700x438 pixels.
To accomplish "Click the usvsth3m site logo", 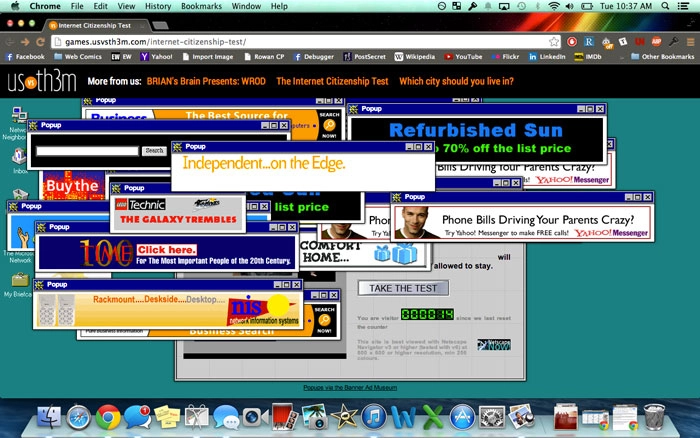I will tap(42, 81).
